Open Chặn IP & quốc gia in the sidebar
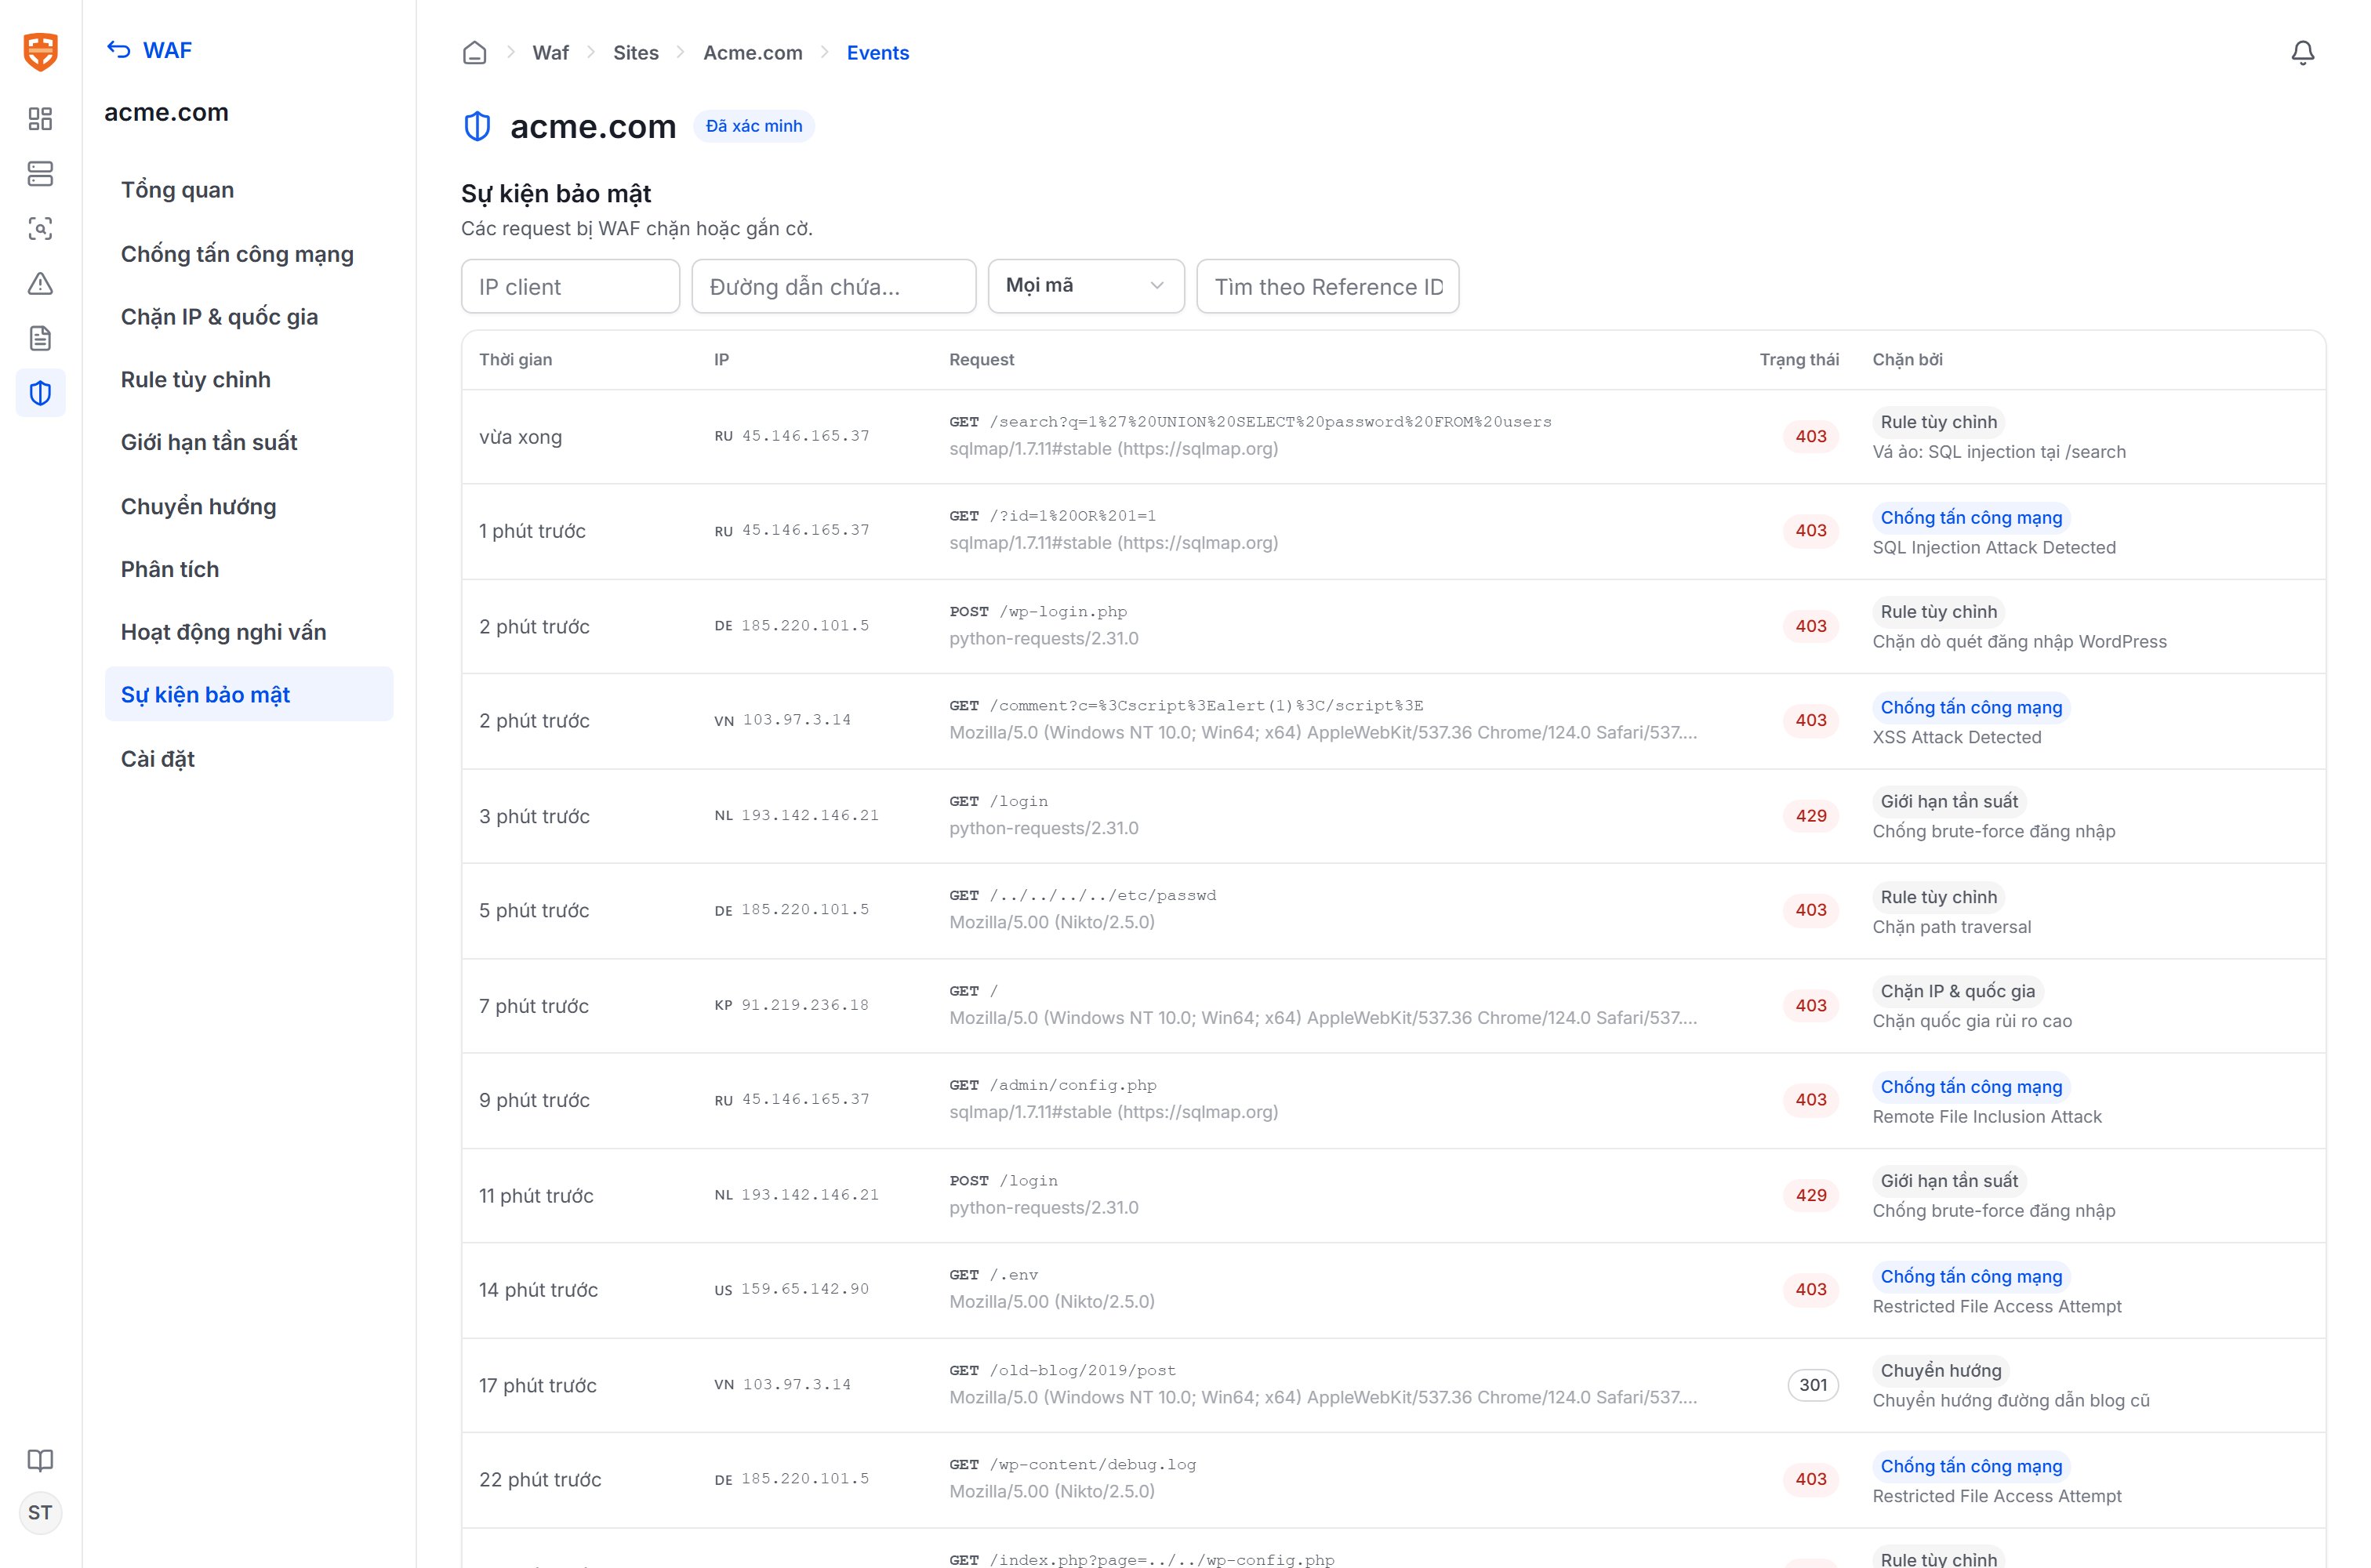The width and height of the screenshot is (2371, 1568). 249,317
